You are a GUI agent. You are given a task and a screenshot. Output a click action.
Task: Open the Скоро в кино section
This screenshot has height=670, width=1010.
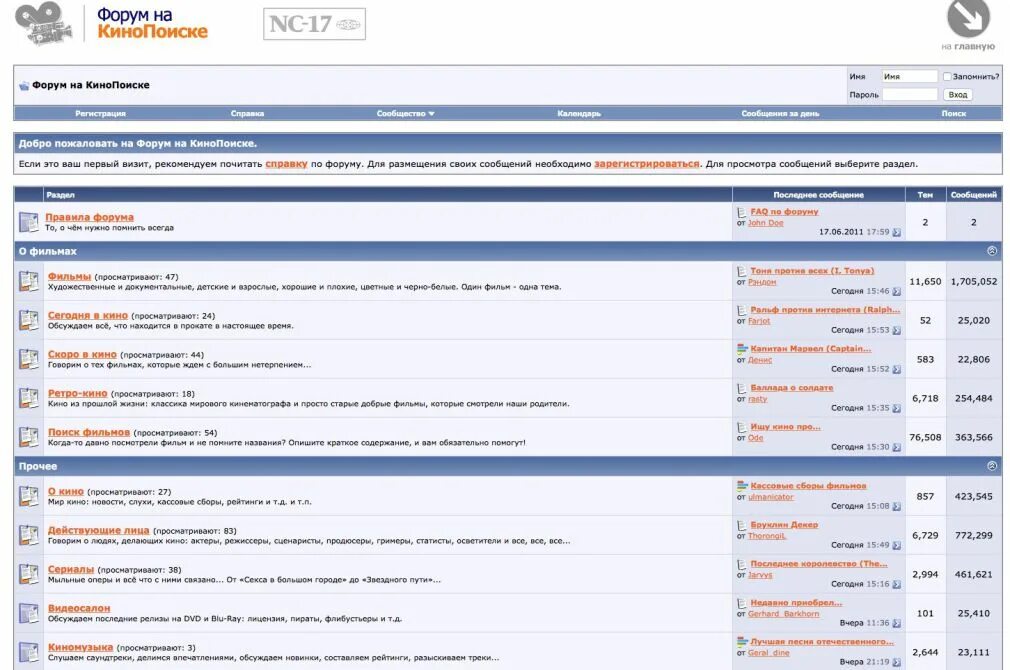(x=82, y=354)
